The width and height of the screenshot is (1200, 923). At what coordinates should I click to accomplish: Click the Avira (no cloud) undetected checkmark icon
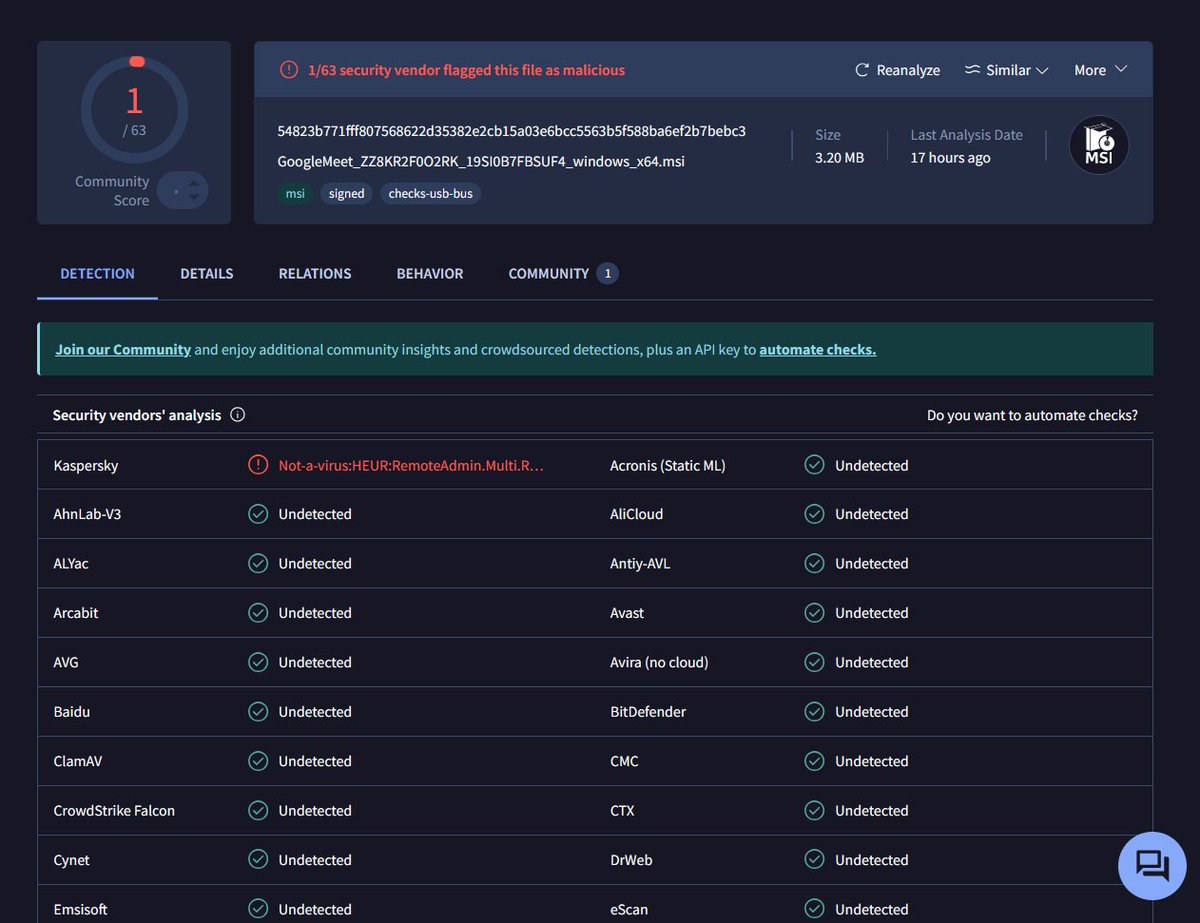pyautogui.click(x=815, y=662)
